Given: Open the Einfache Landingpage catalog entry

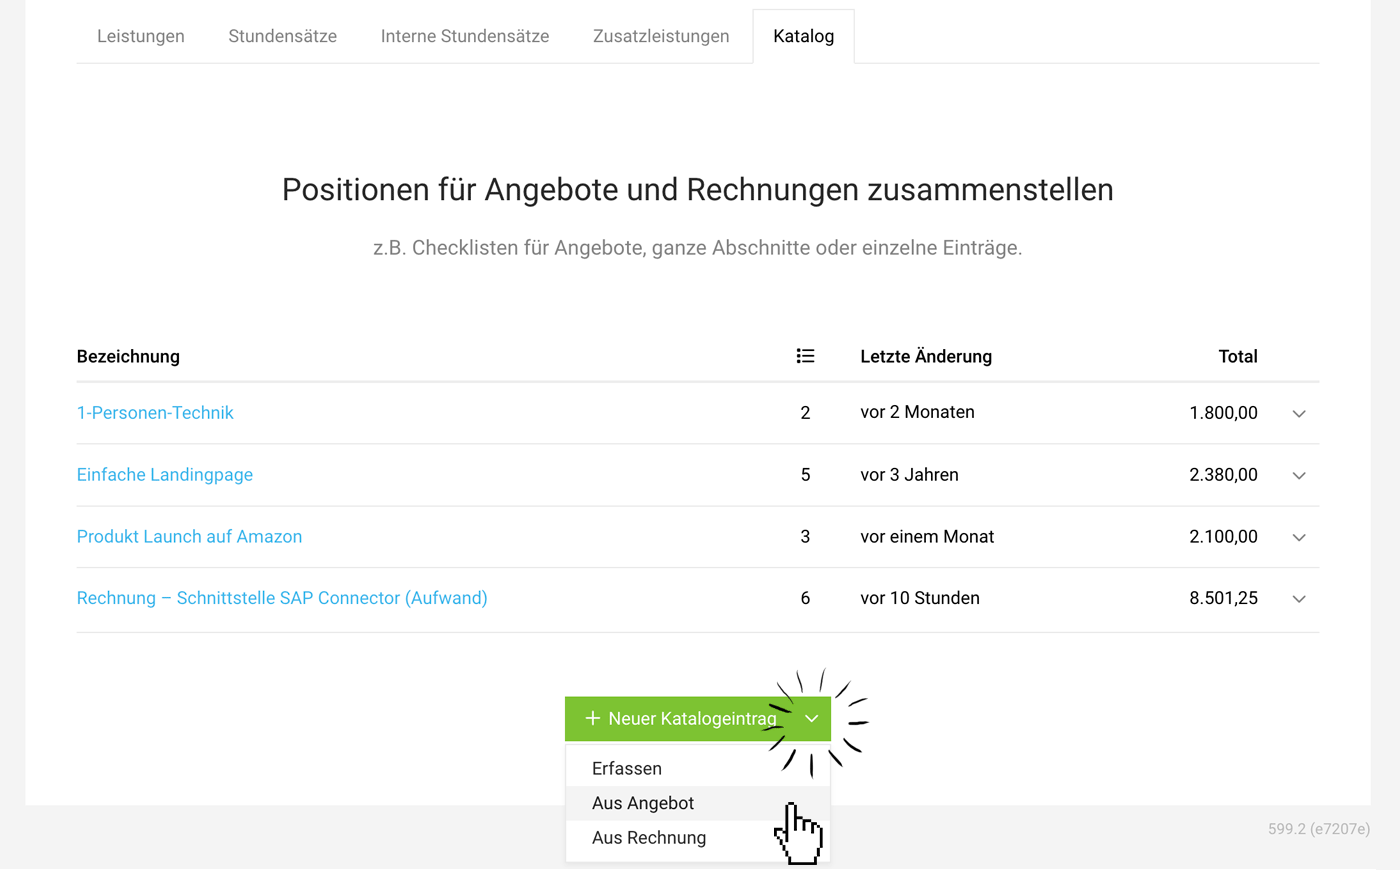Looking at the screenshot, I should (165, 474).
